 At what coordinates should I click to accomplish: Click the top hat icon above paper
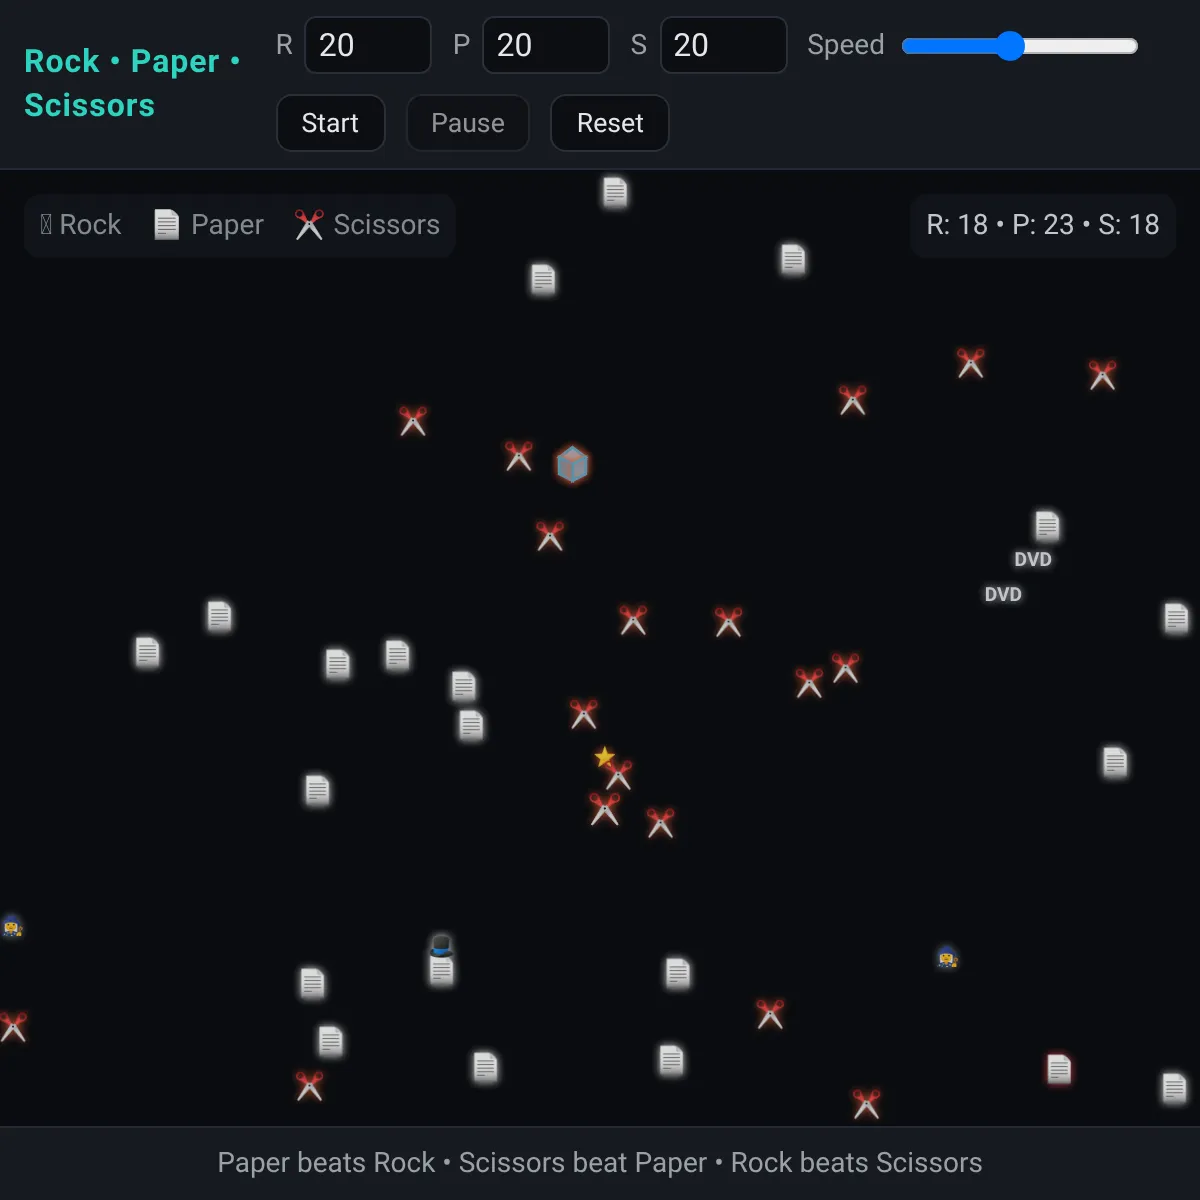(441, 945)
